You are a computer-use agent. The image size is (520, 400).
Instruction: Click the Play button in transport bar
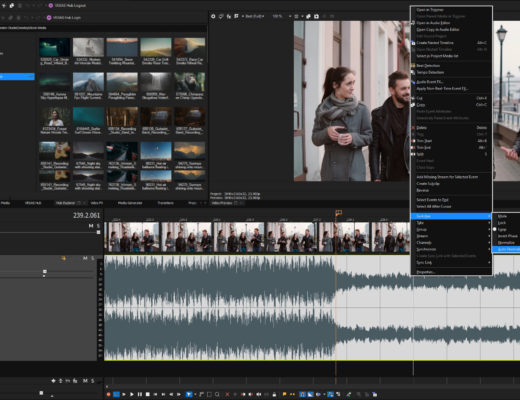(x=132, y=394)
